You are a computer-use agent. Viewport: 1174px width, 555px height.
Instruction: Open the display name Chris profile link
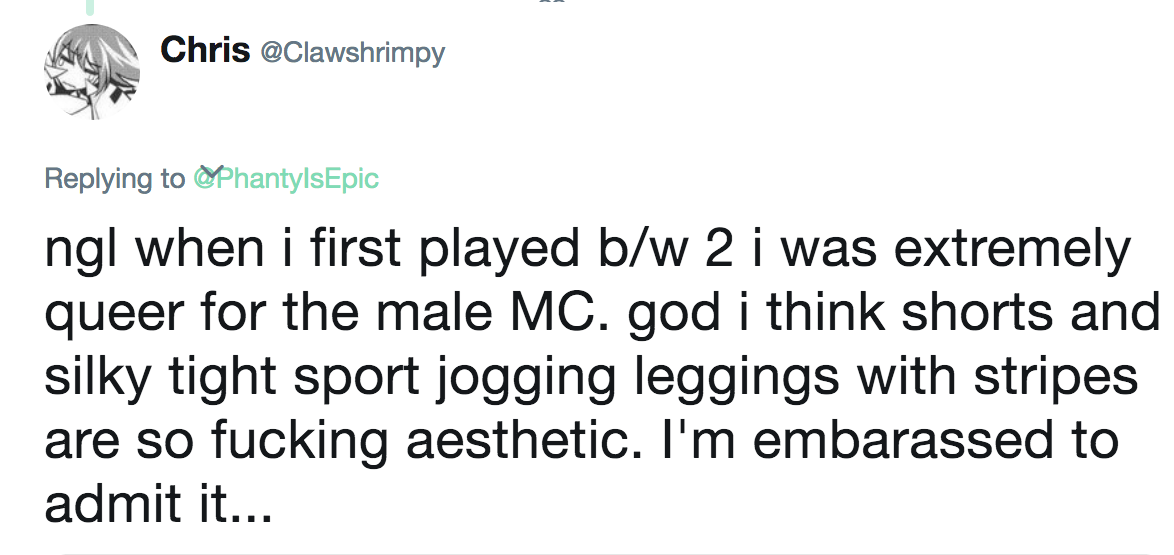204,51
